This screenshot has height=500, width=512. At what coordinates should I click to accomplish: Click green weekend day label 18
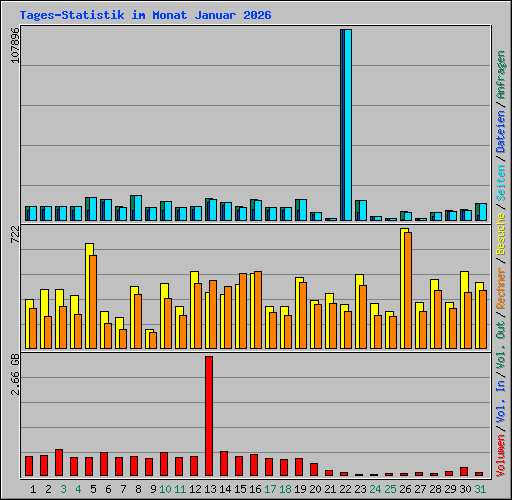tap(285, 489)
